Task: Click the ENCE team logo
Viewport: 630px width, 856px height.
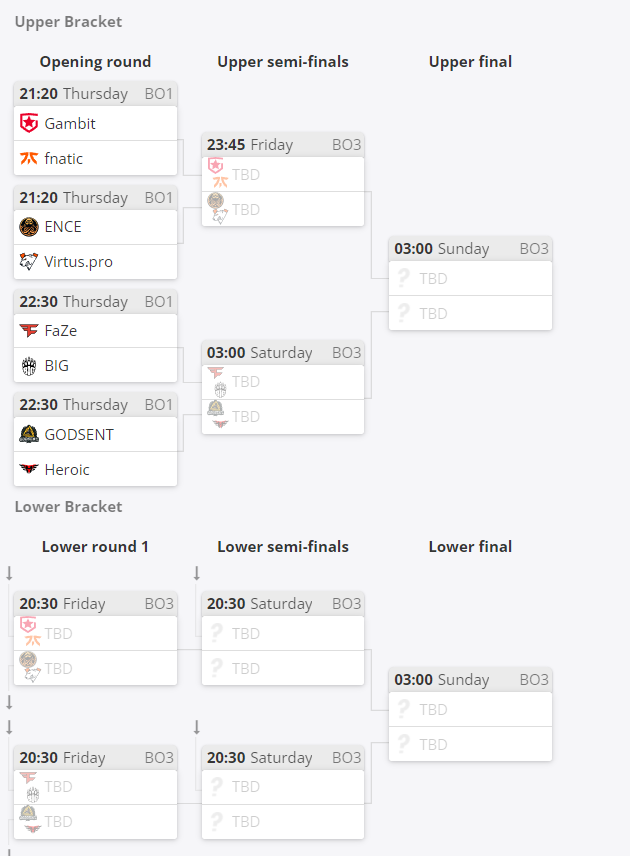Action: 29,227
